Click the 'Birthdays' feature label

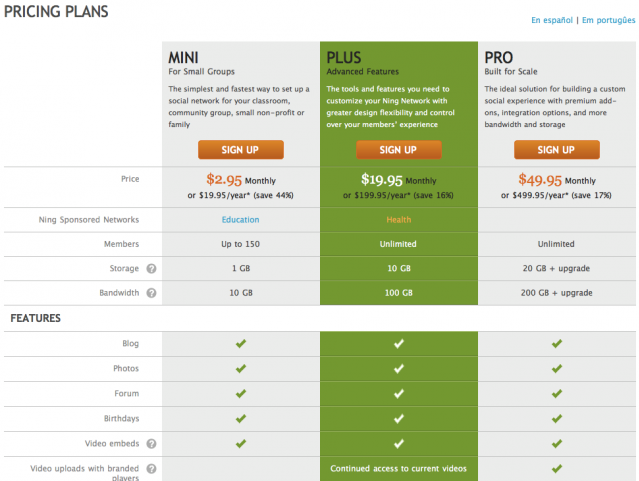pyautogui.click(x=121, y=419)
